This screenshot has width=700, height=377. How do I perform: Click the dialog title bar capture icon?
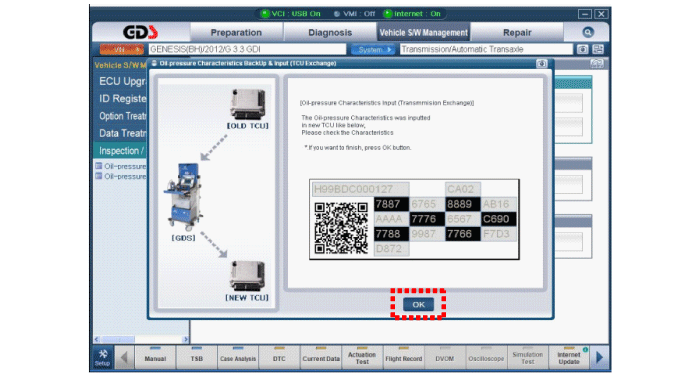coord(542,63)
